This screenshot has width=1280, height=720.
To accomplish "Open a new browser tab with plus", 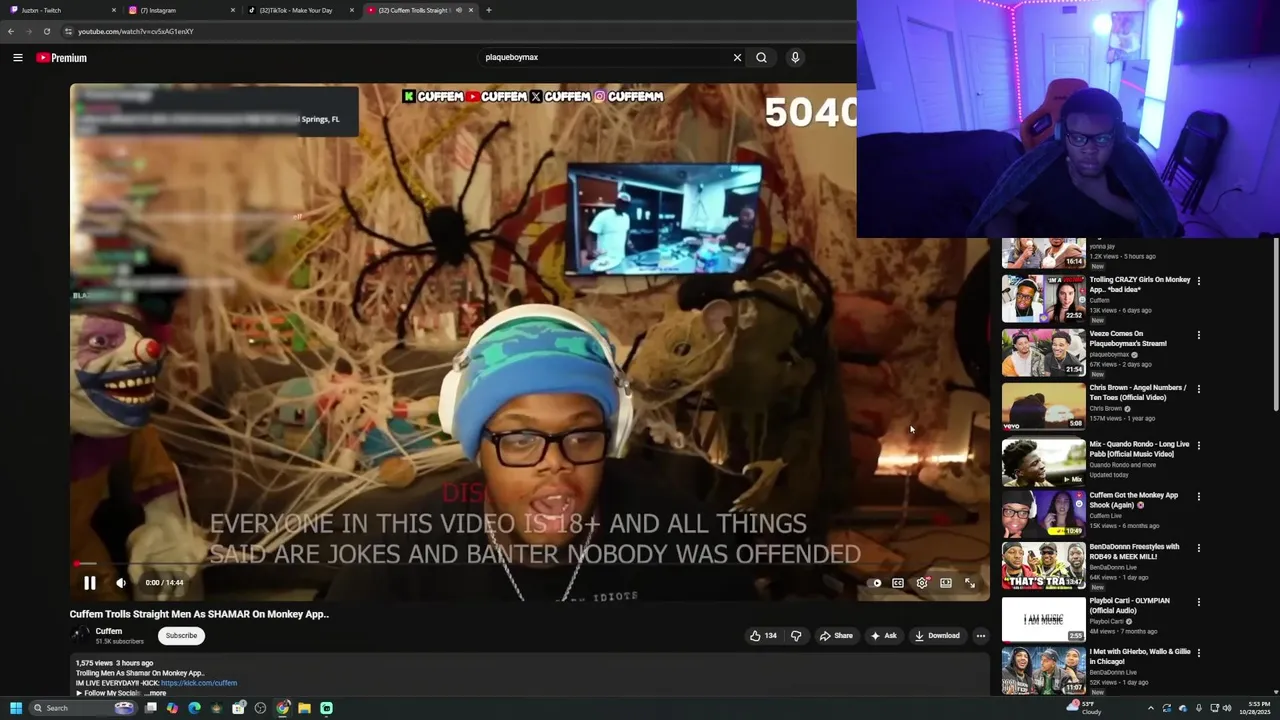I will click(488, 10).
